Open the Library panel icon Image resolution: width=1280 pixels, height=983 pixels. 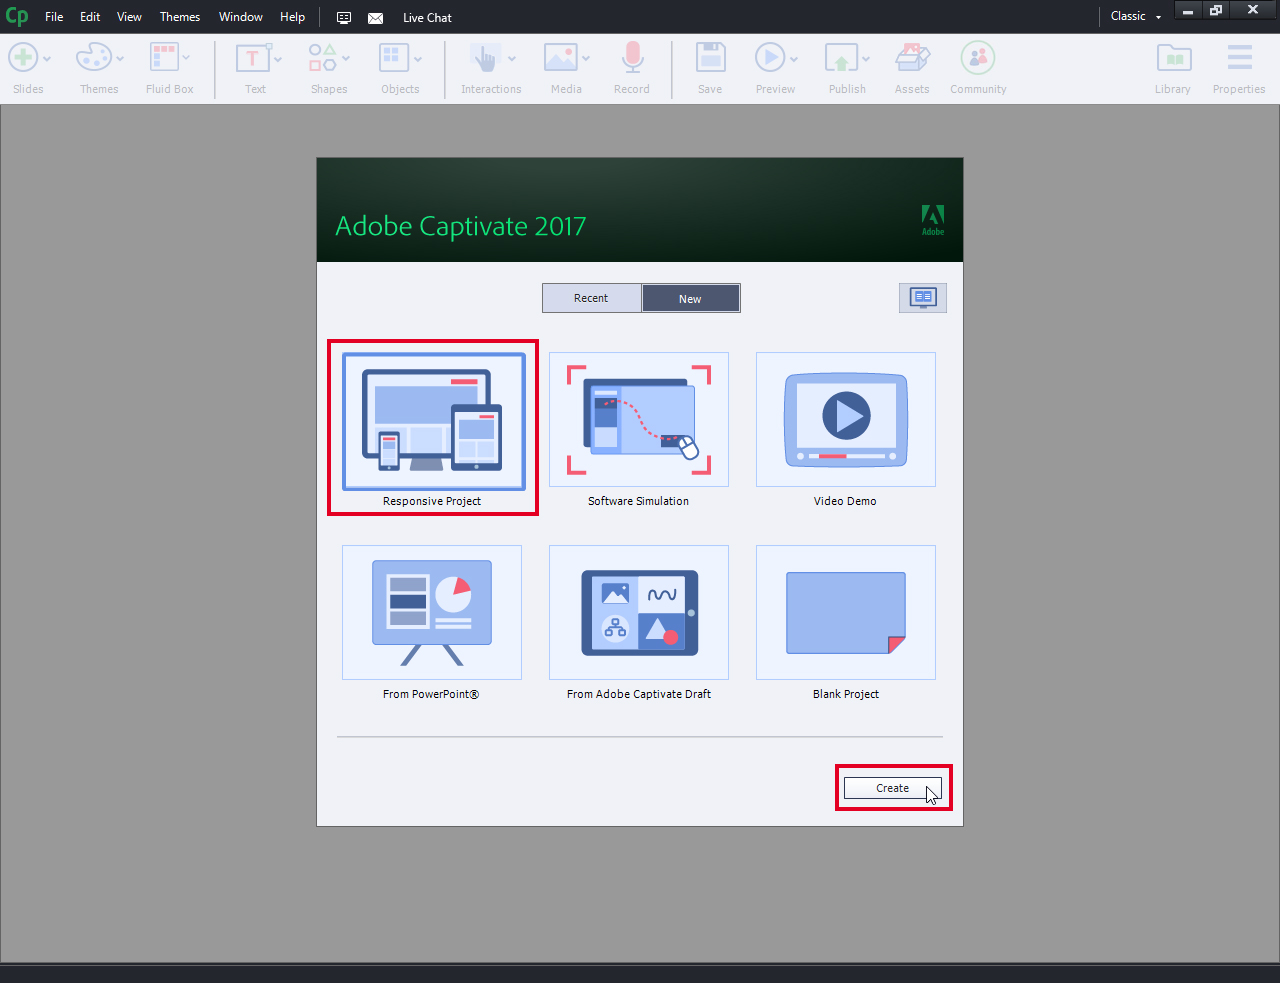[1174, 58]
